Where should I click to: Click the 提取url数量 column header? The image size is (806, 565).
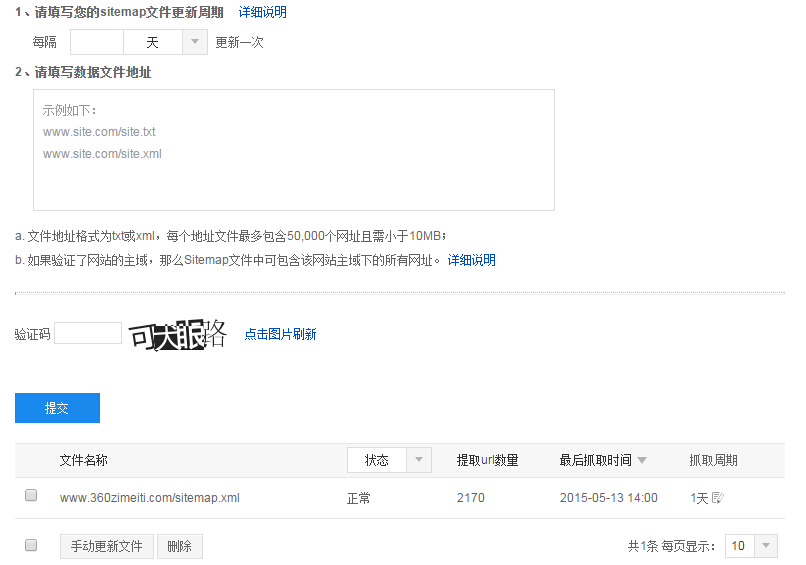pyautogui.click(x=487, y=460)
